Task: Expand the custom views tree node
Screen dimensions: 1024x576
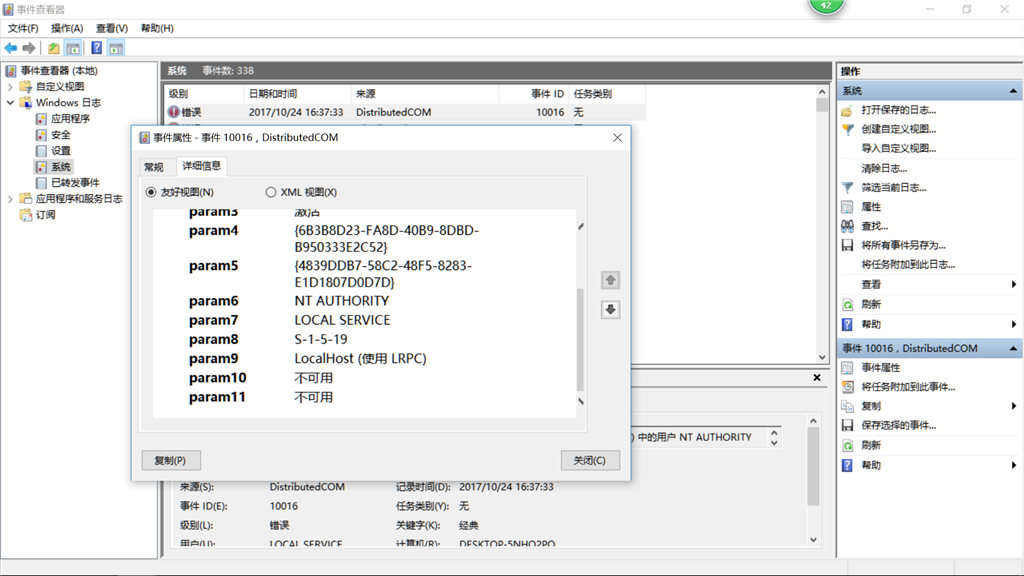Action: pos(8,89)
